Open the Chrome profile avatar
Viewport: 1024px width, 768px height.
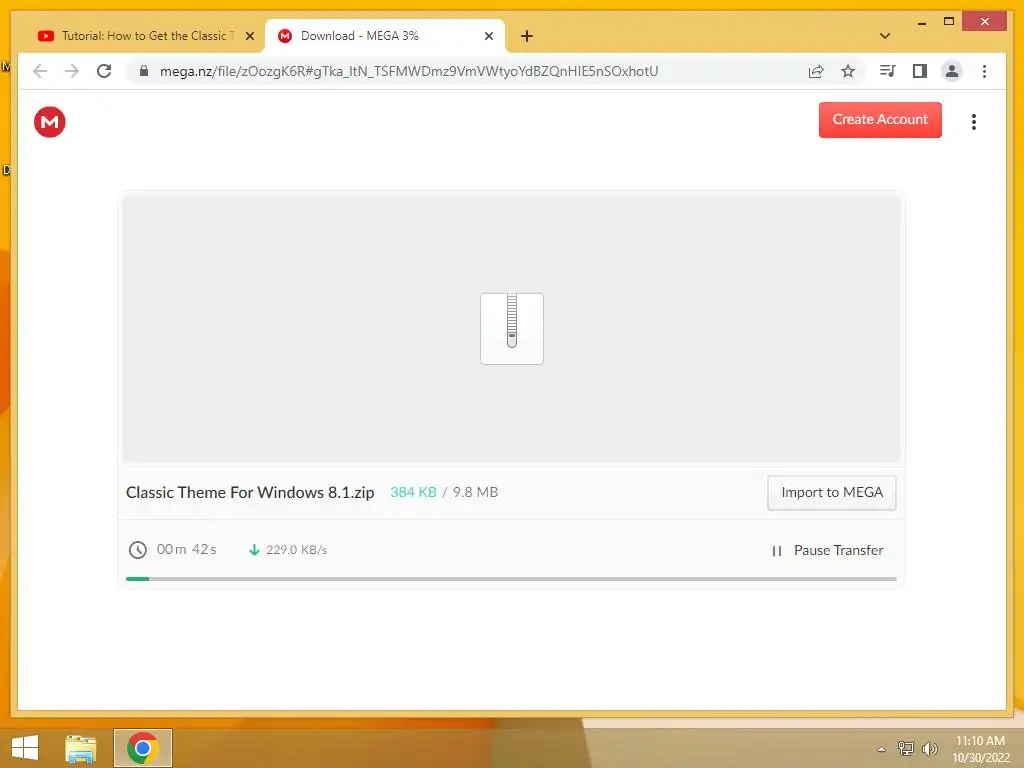coord(952,71)
